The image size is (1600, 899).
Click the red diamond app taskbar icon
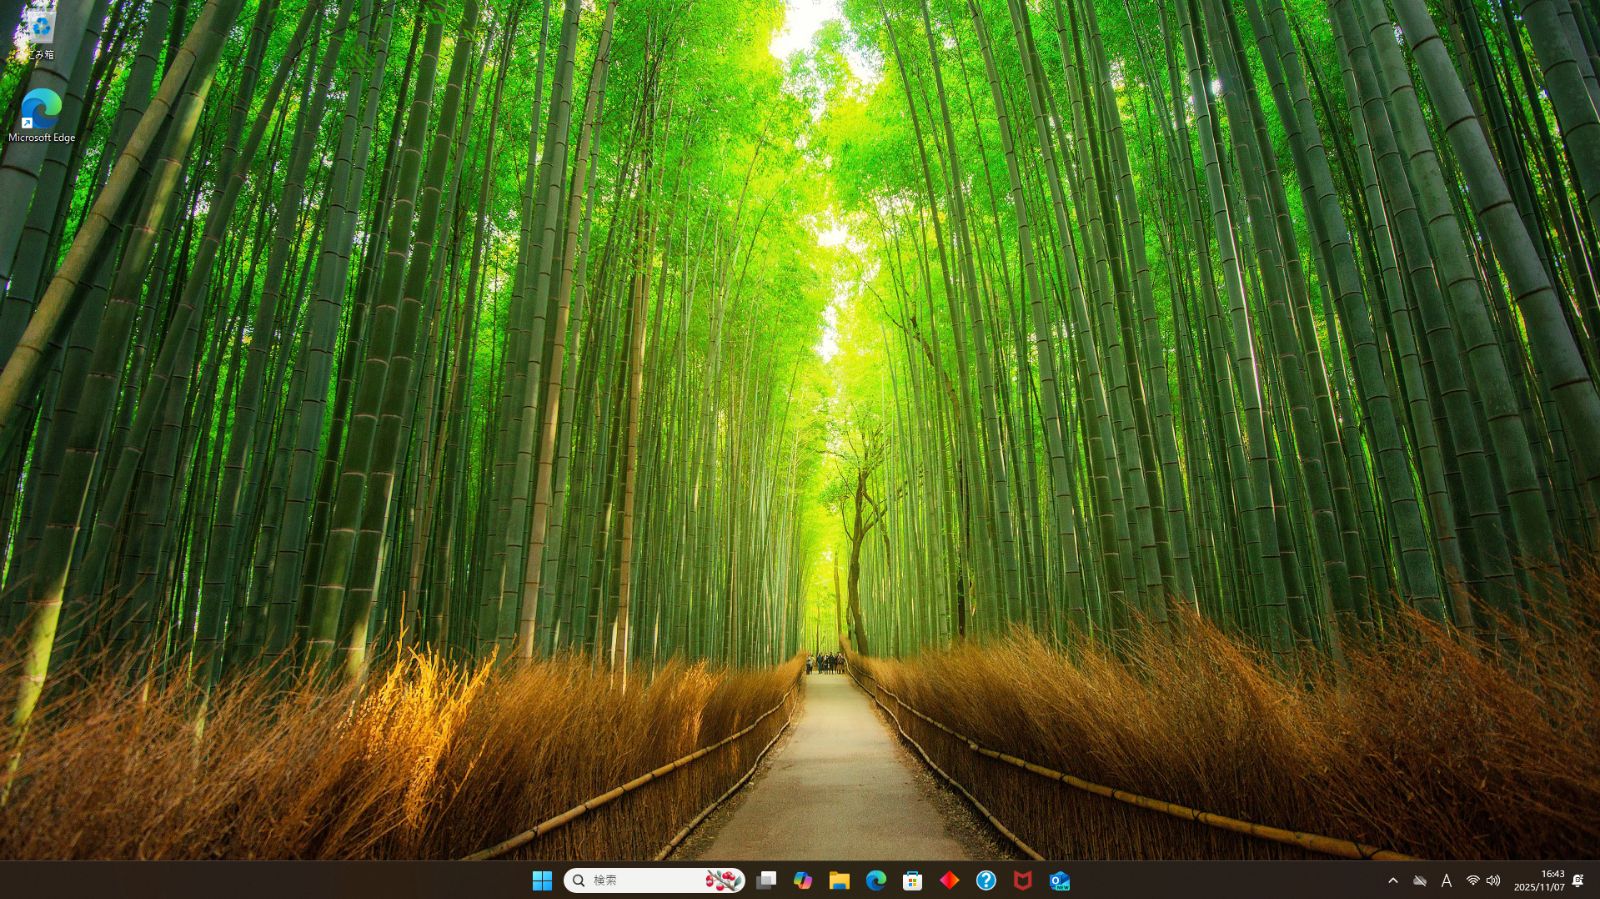click(949, 880)
